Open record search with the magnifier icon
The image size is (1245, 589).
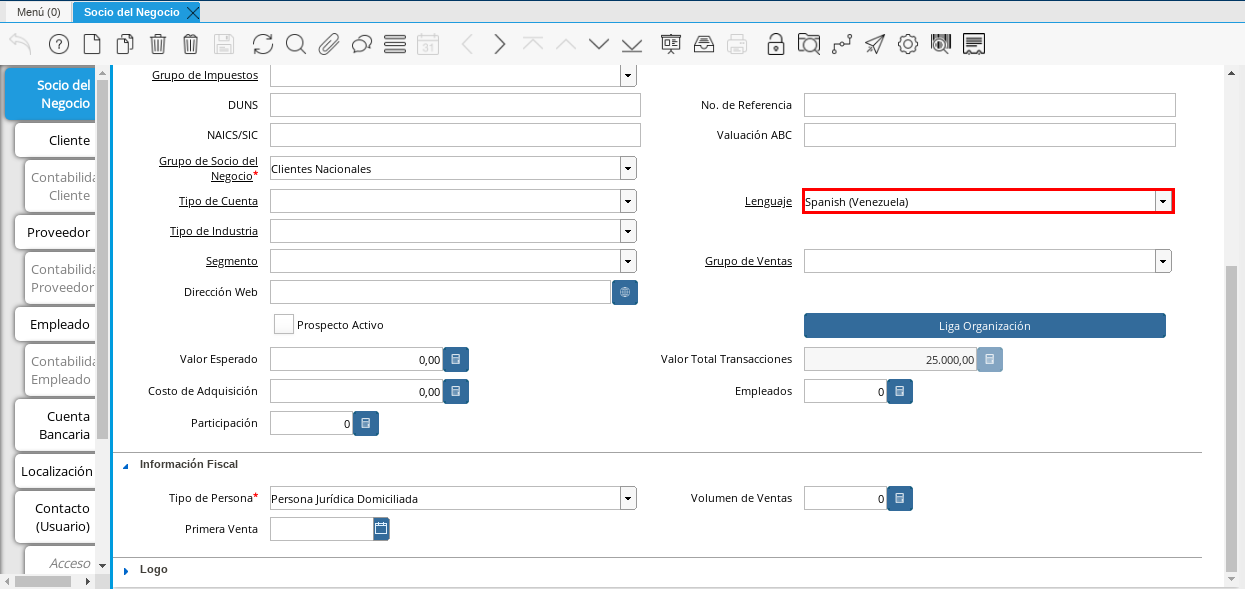296,44
